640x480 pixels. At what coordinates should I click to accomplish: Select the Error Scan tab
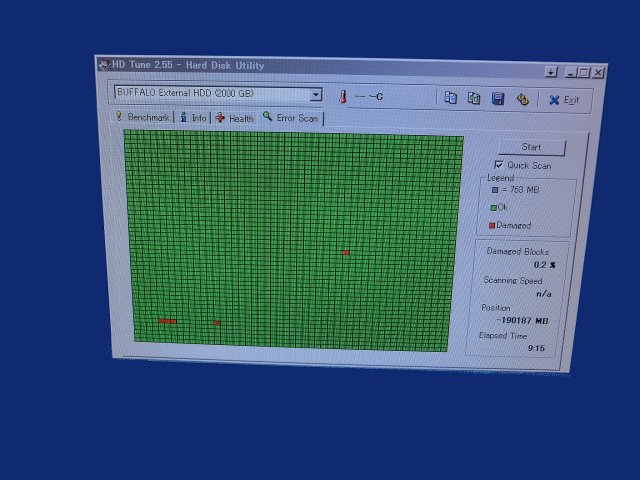pos(291,118)
